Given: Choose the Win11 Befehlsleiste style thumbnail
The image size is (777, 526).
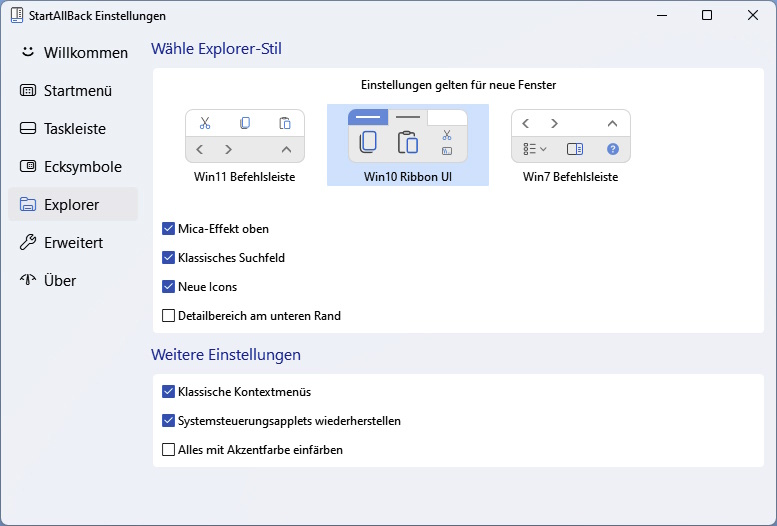Looking at the screenshot, I should click(x=245, y=136).
